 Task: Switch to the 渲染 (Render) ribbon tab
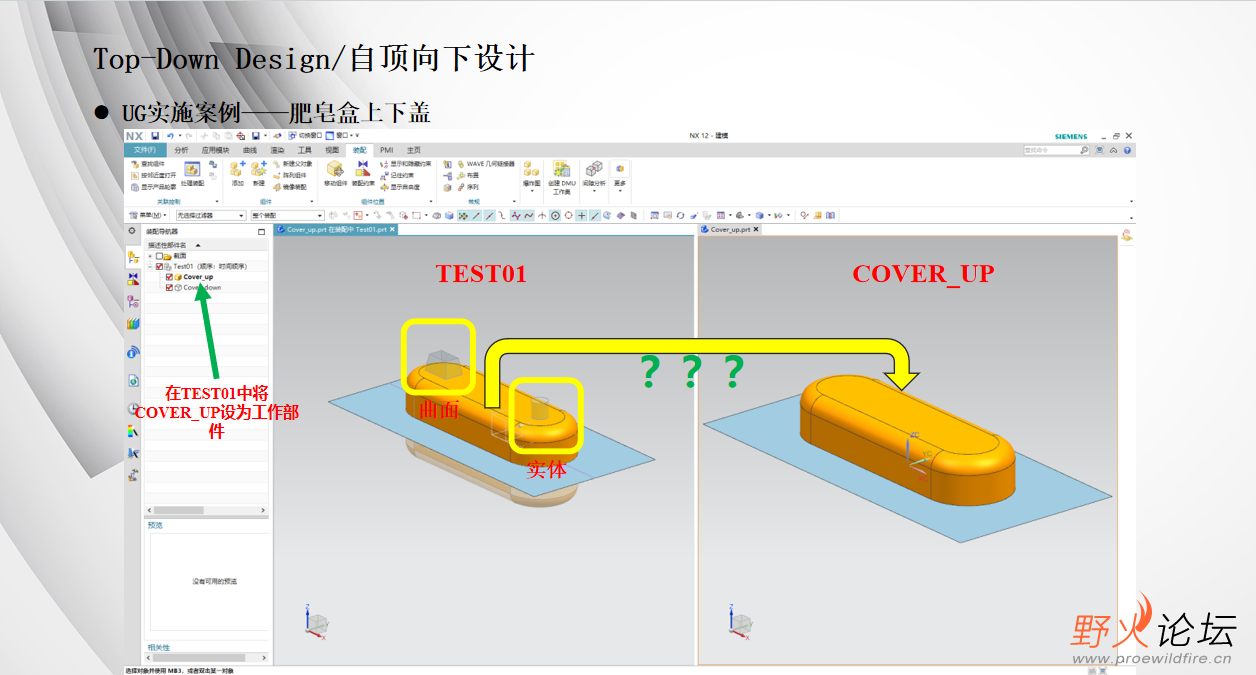click(277, 149)
